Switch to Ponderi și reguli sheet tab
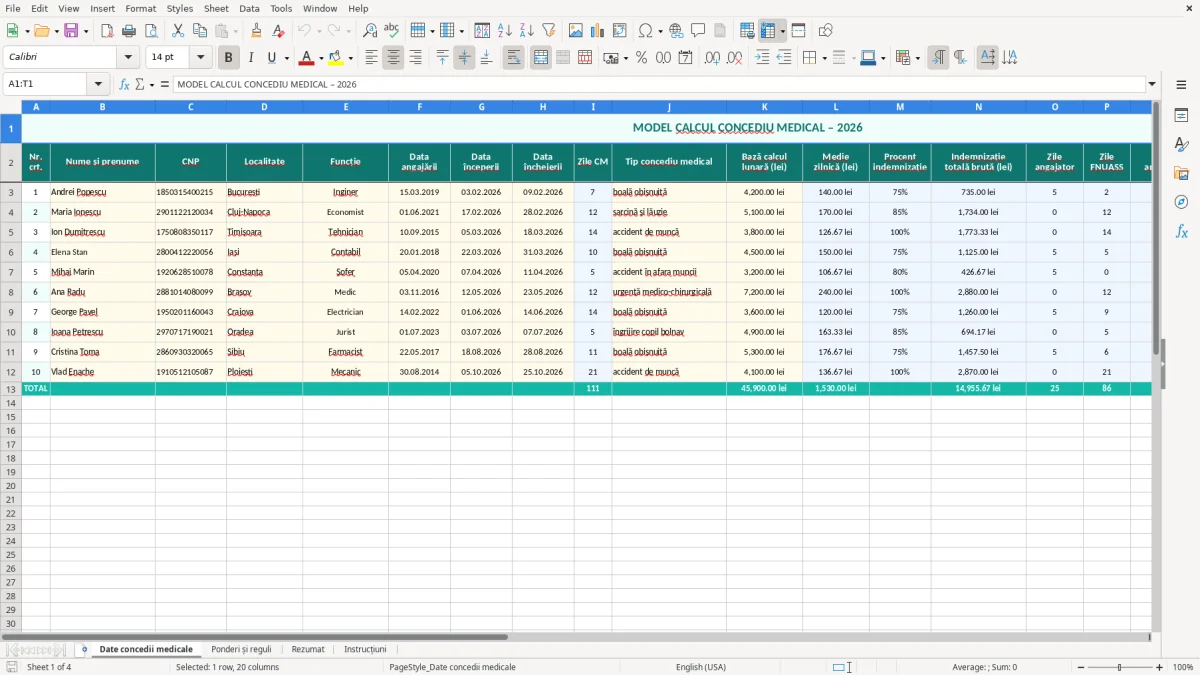Screen dimensions: 1200x675 (241, 649)
